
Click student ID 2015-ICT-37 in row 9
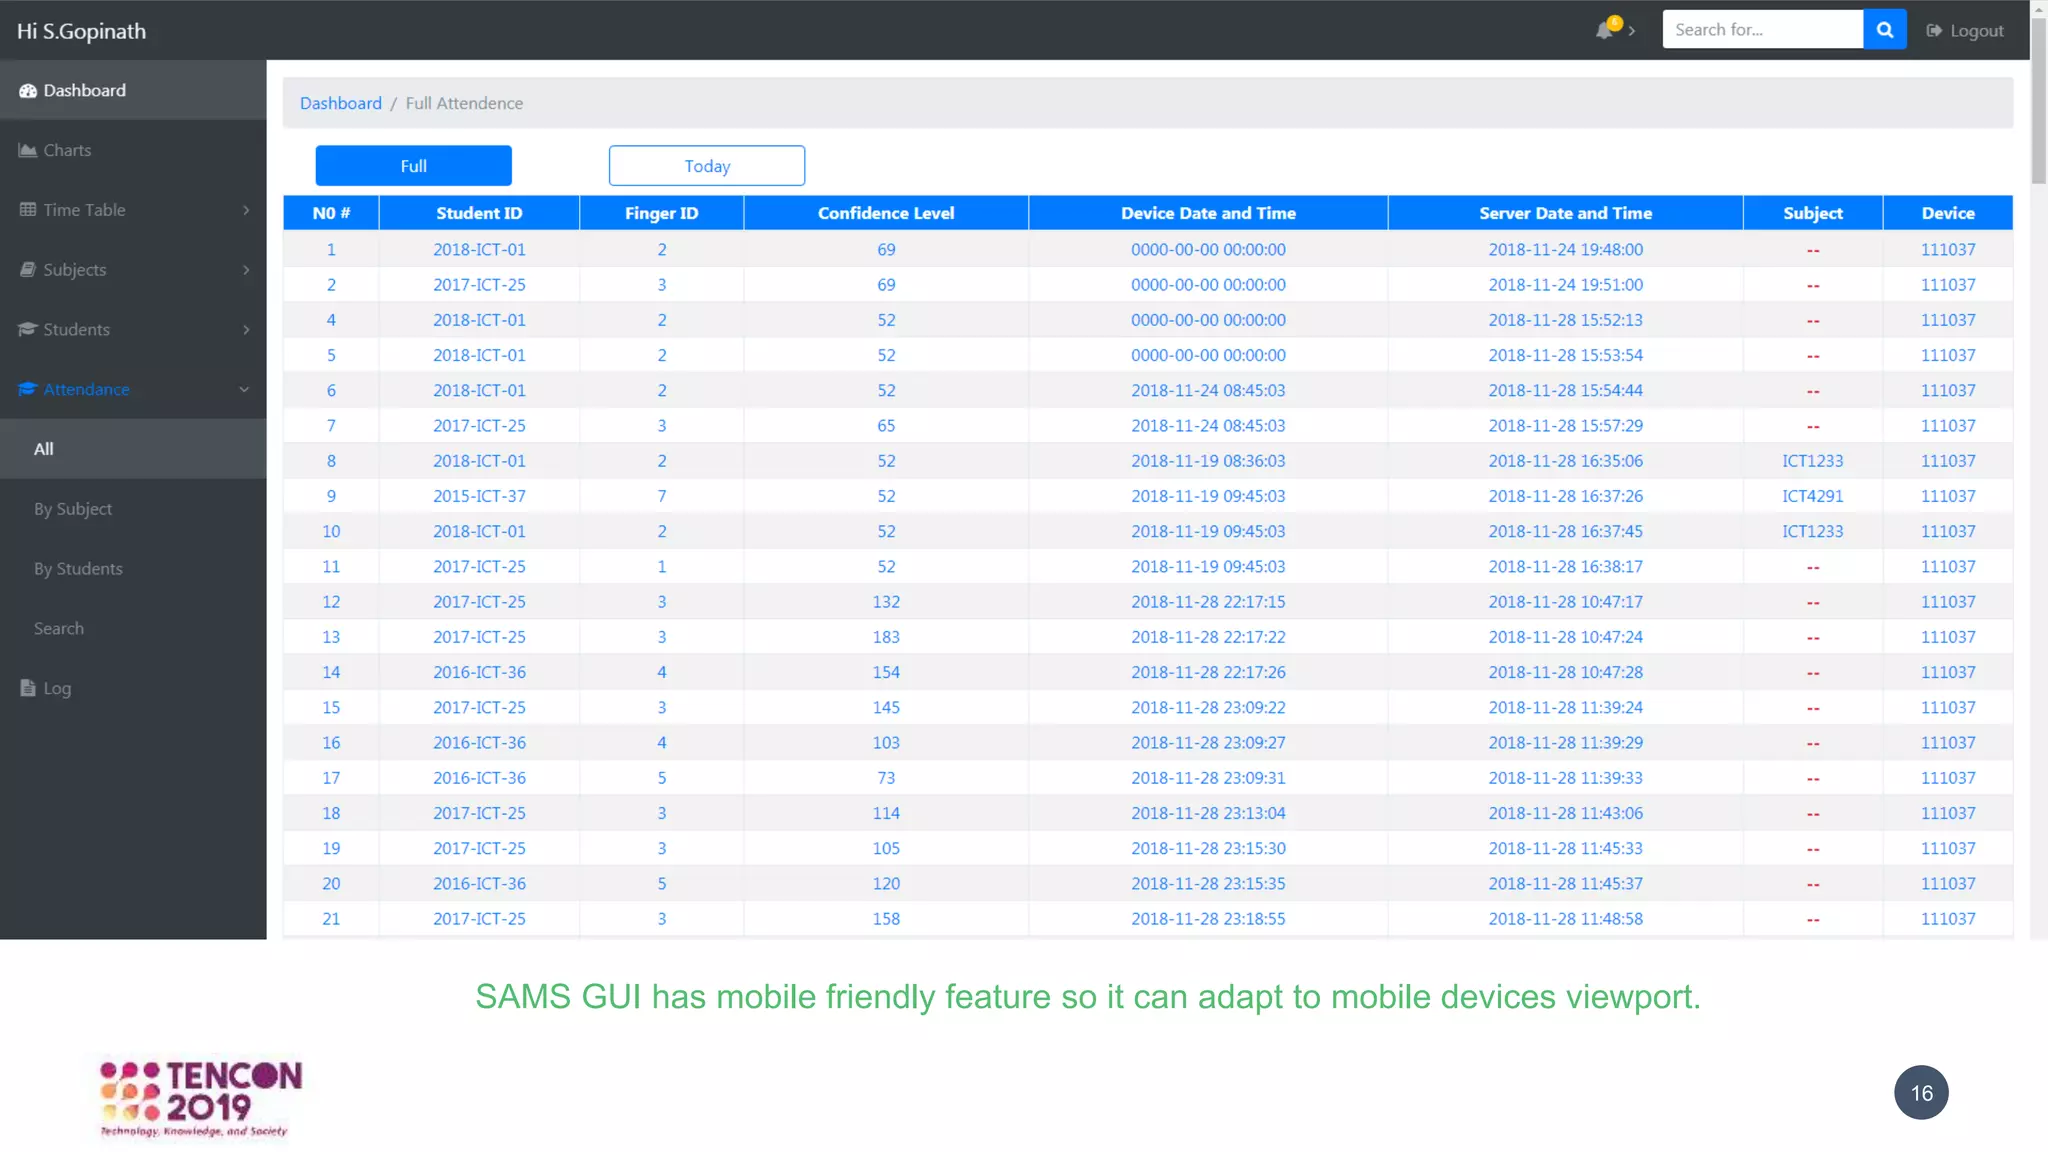[479, 496]
